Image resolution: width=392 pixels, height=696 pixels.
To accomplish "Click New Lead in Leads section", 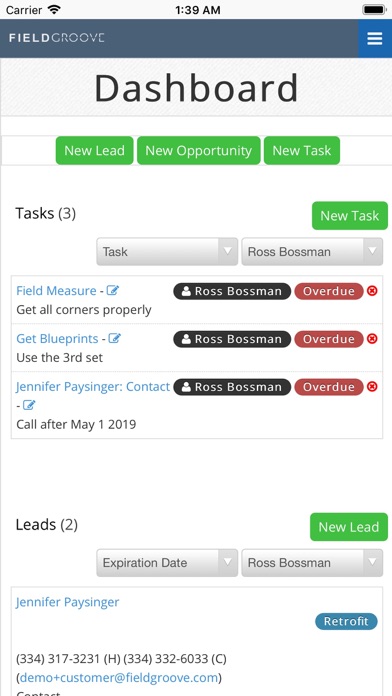I will [x=349, y=527].
